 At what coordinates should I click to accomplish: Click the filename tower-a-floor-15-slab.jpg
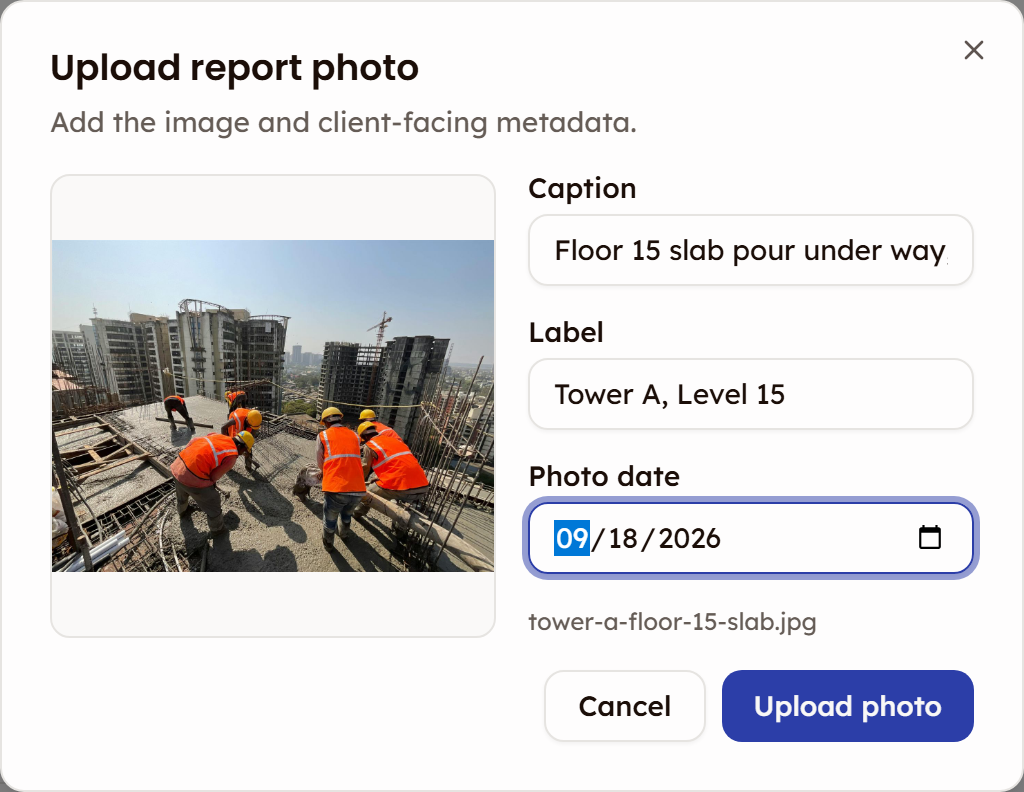(672, 622)
